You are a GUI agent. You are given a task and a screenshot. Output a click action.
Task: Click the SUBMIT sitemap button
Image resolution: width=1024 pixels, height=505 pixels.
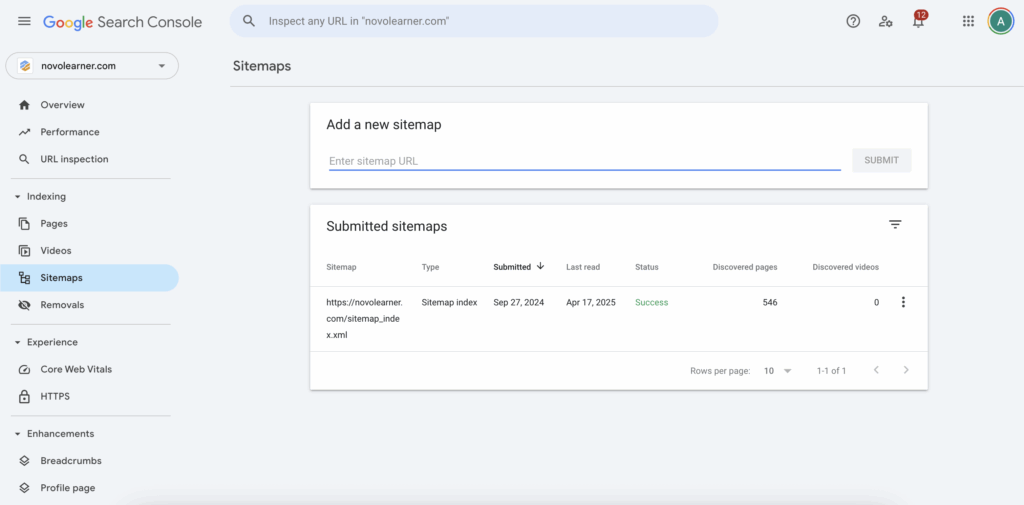(x=882, y=160)
